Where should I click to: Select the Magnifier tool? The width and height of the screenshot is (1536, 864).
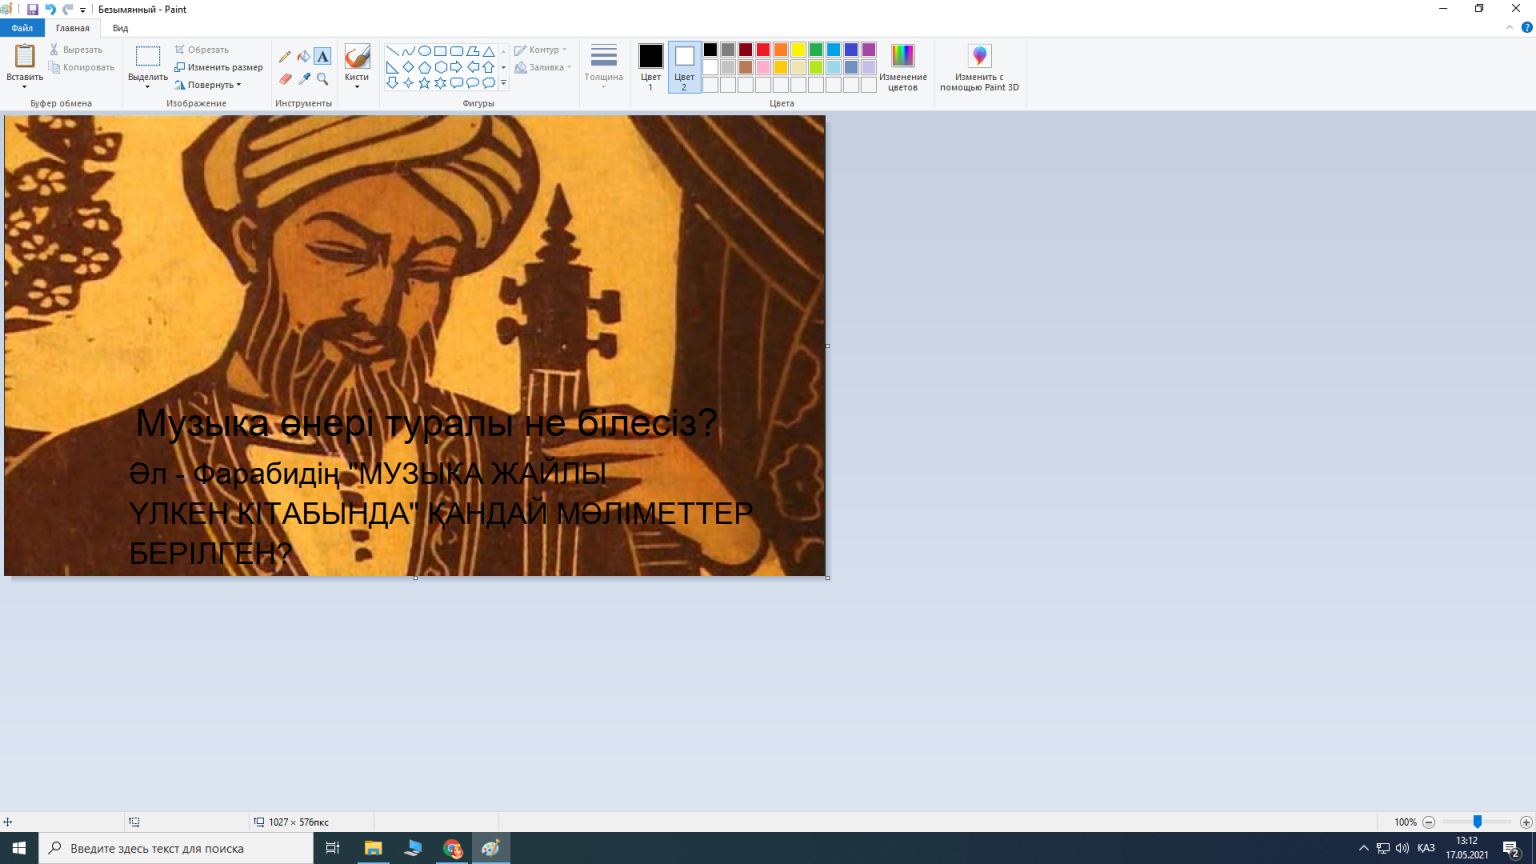pyautogui.click(x=322, y=78)
